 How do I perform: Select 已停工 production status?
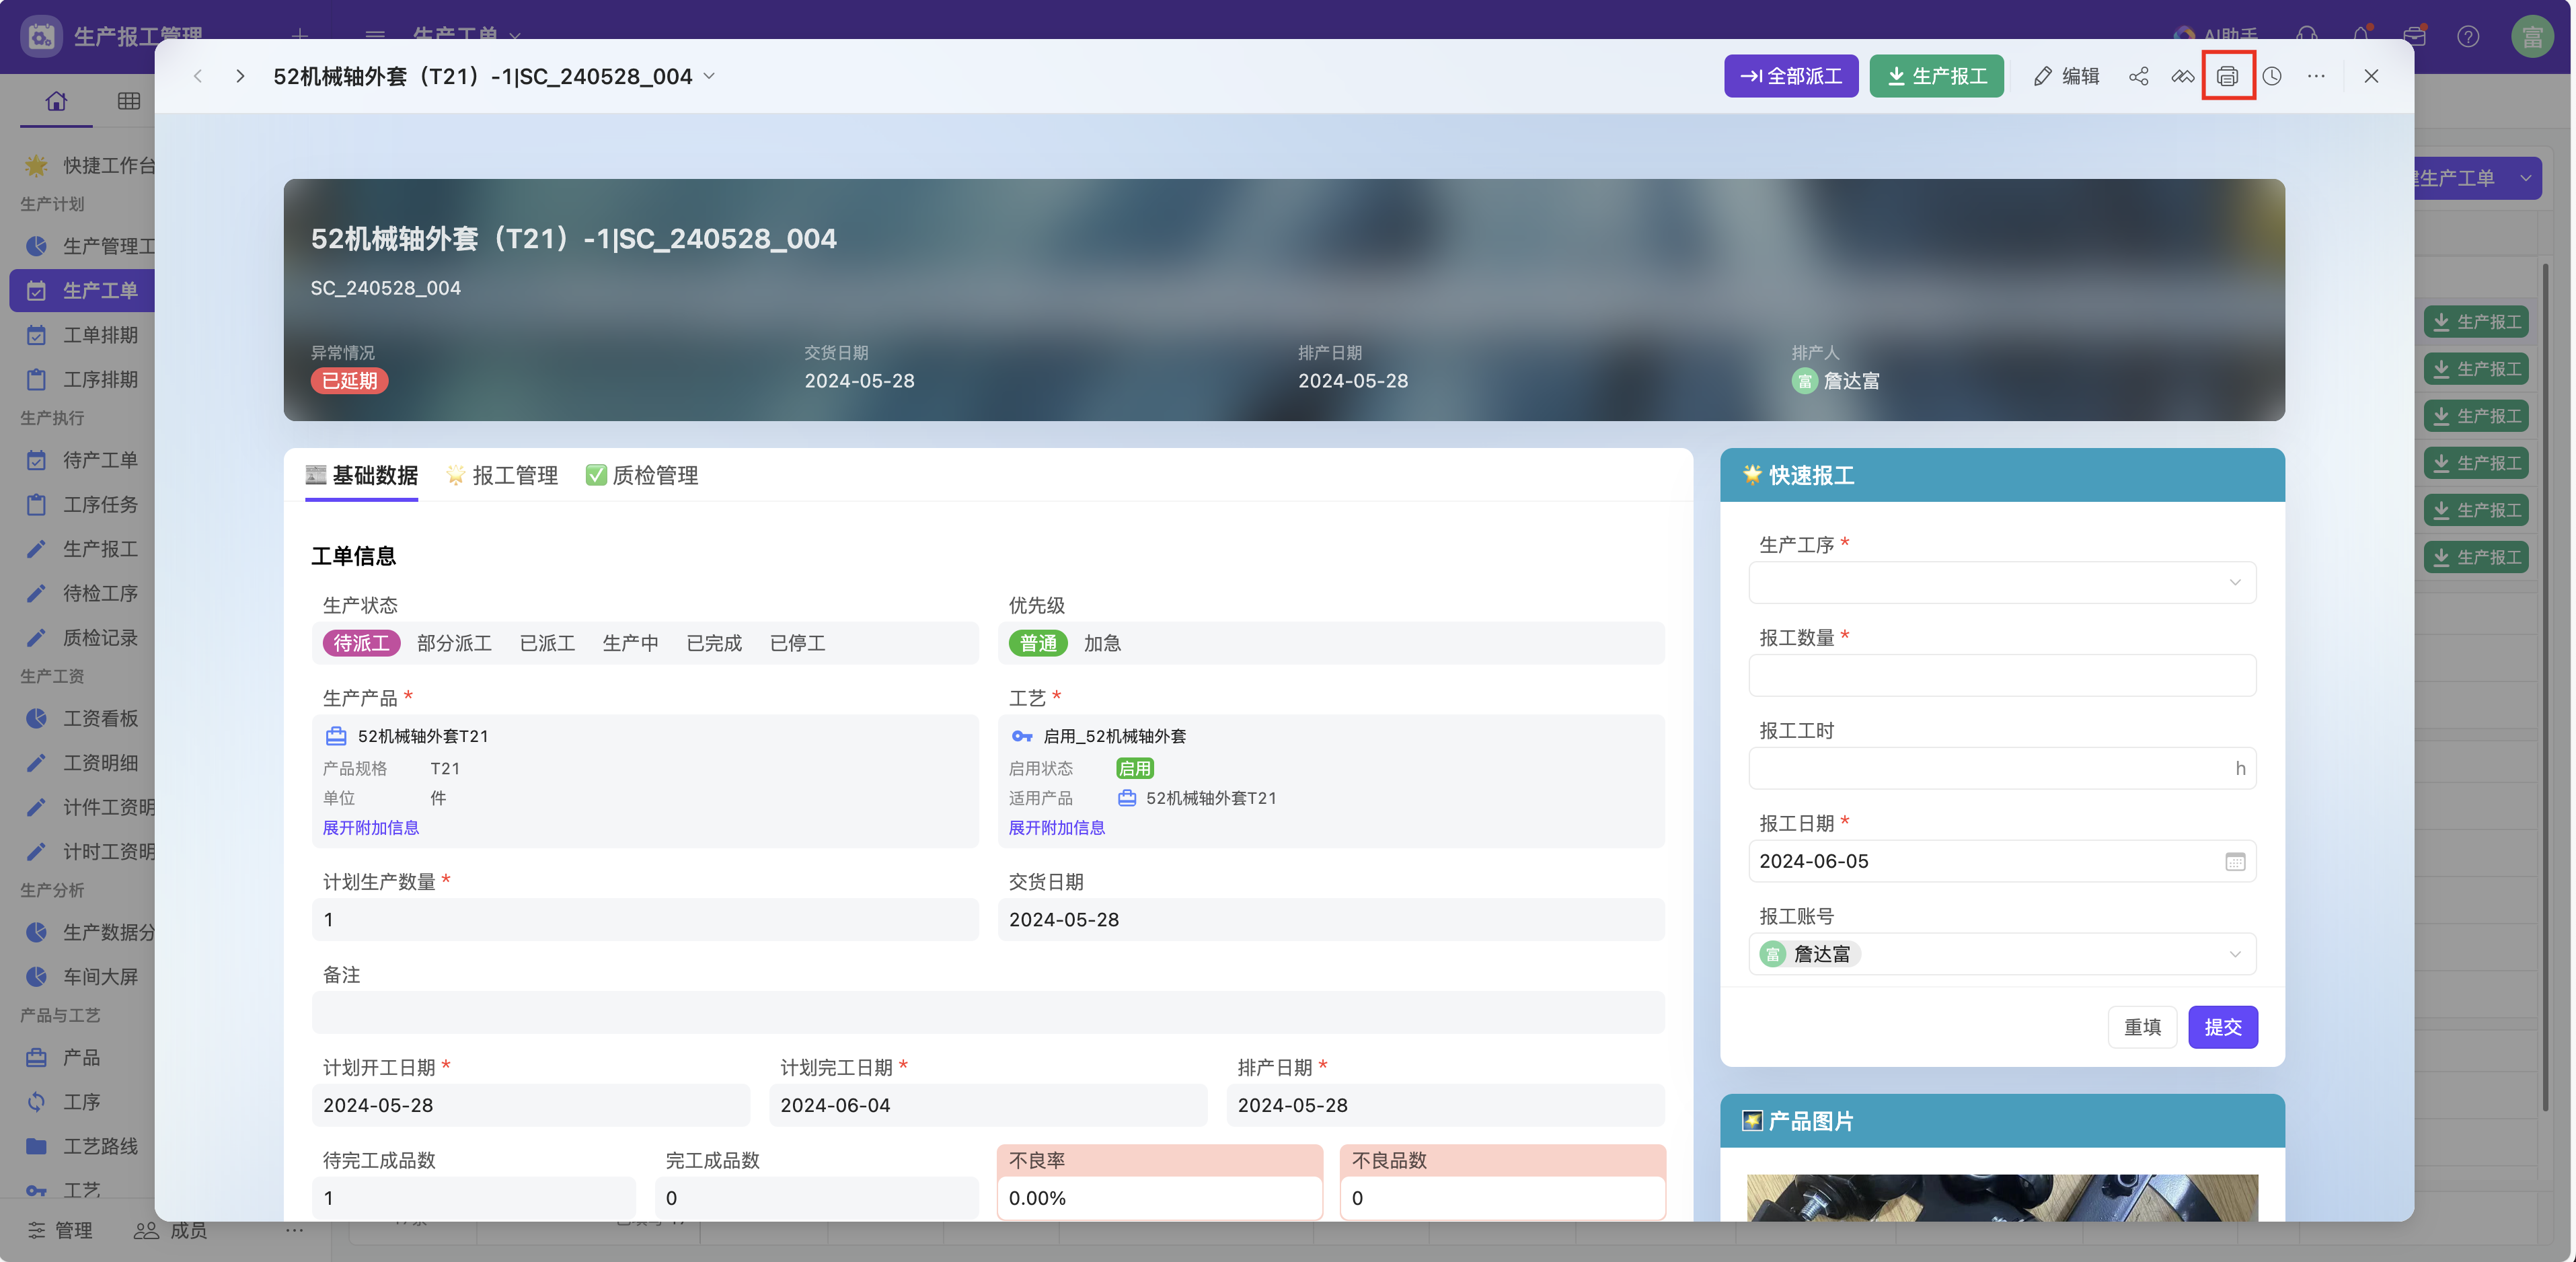[x=797, y=643]
